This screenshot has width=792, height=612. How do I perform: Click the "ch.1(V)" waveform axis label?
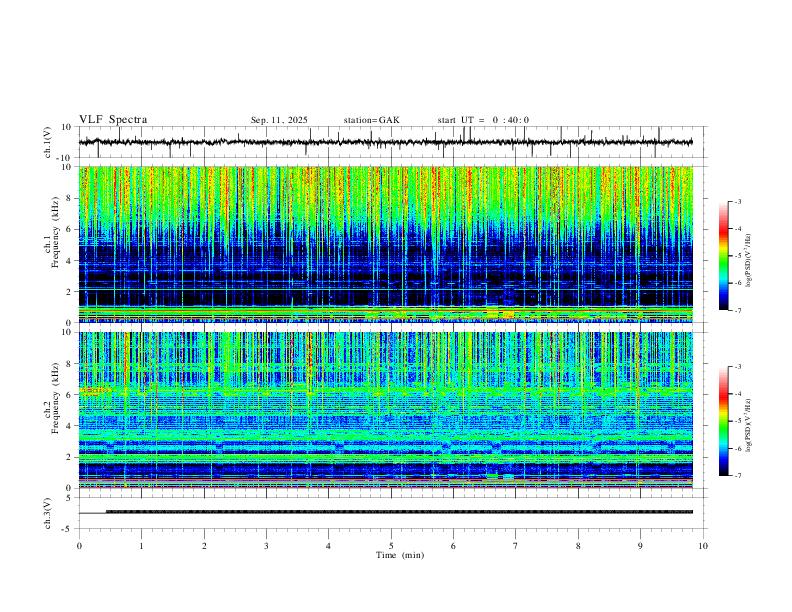coord(48,142)
